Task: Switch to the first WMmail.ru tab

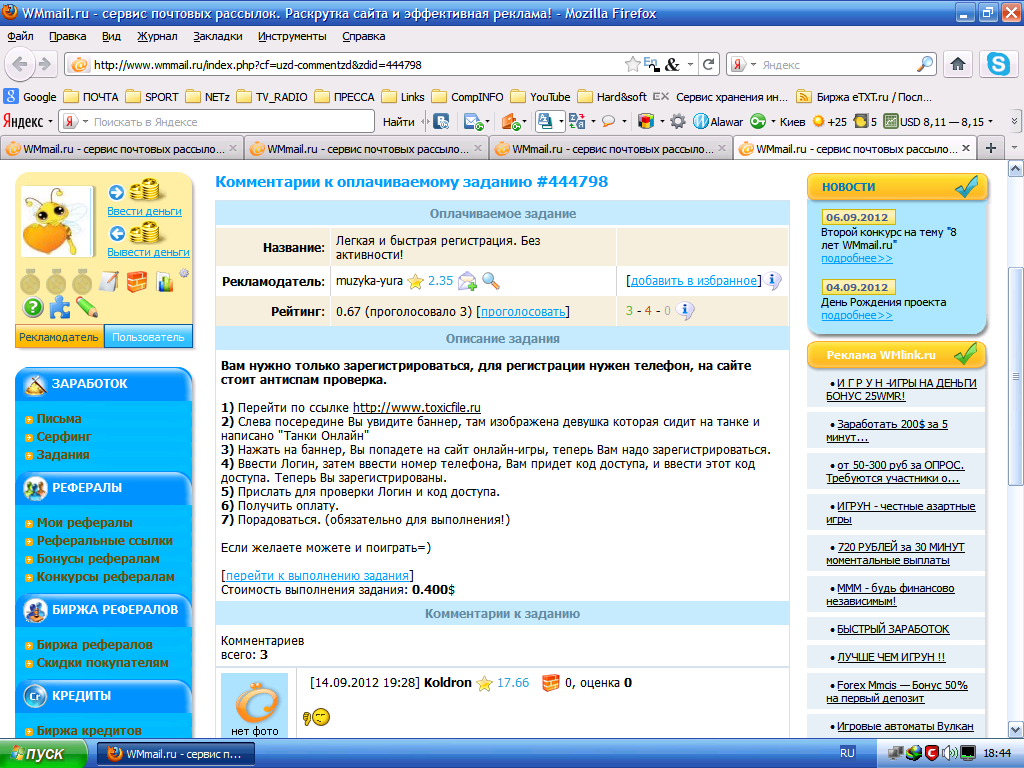Action: coord(121,149)
